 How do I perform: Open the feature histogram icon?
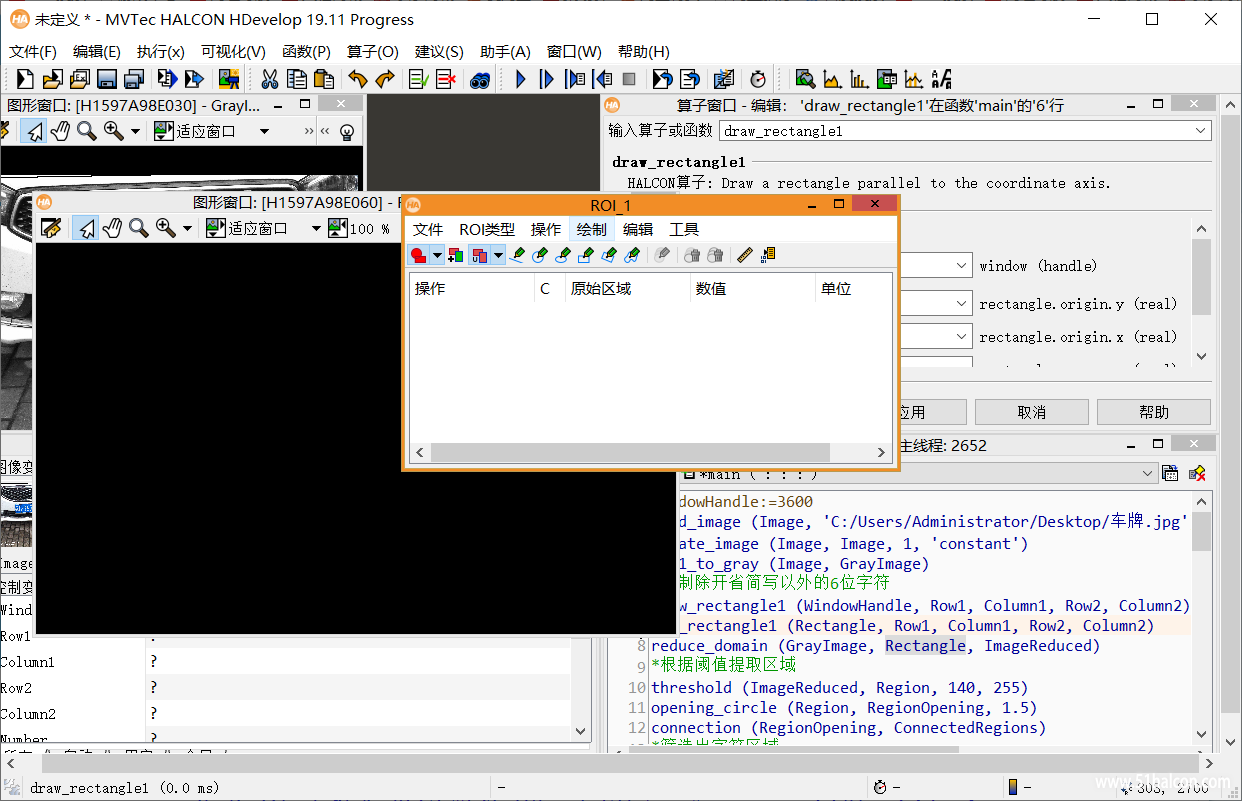click(859, 79)
